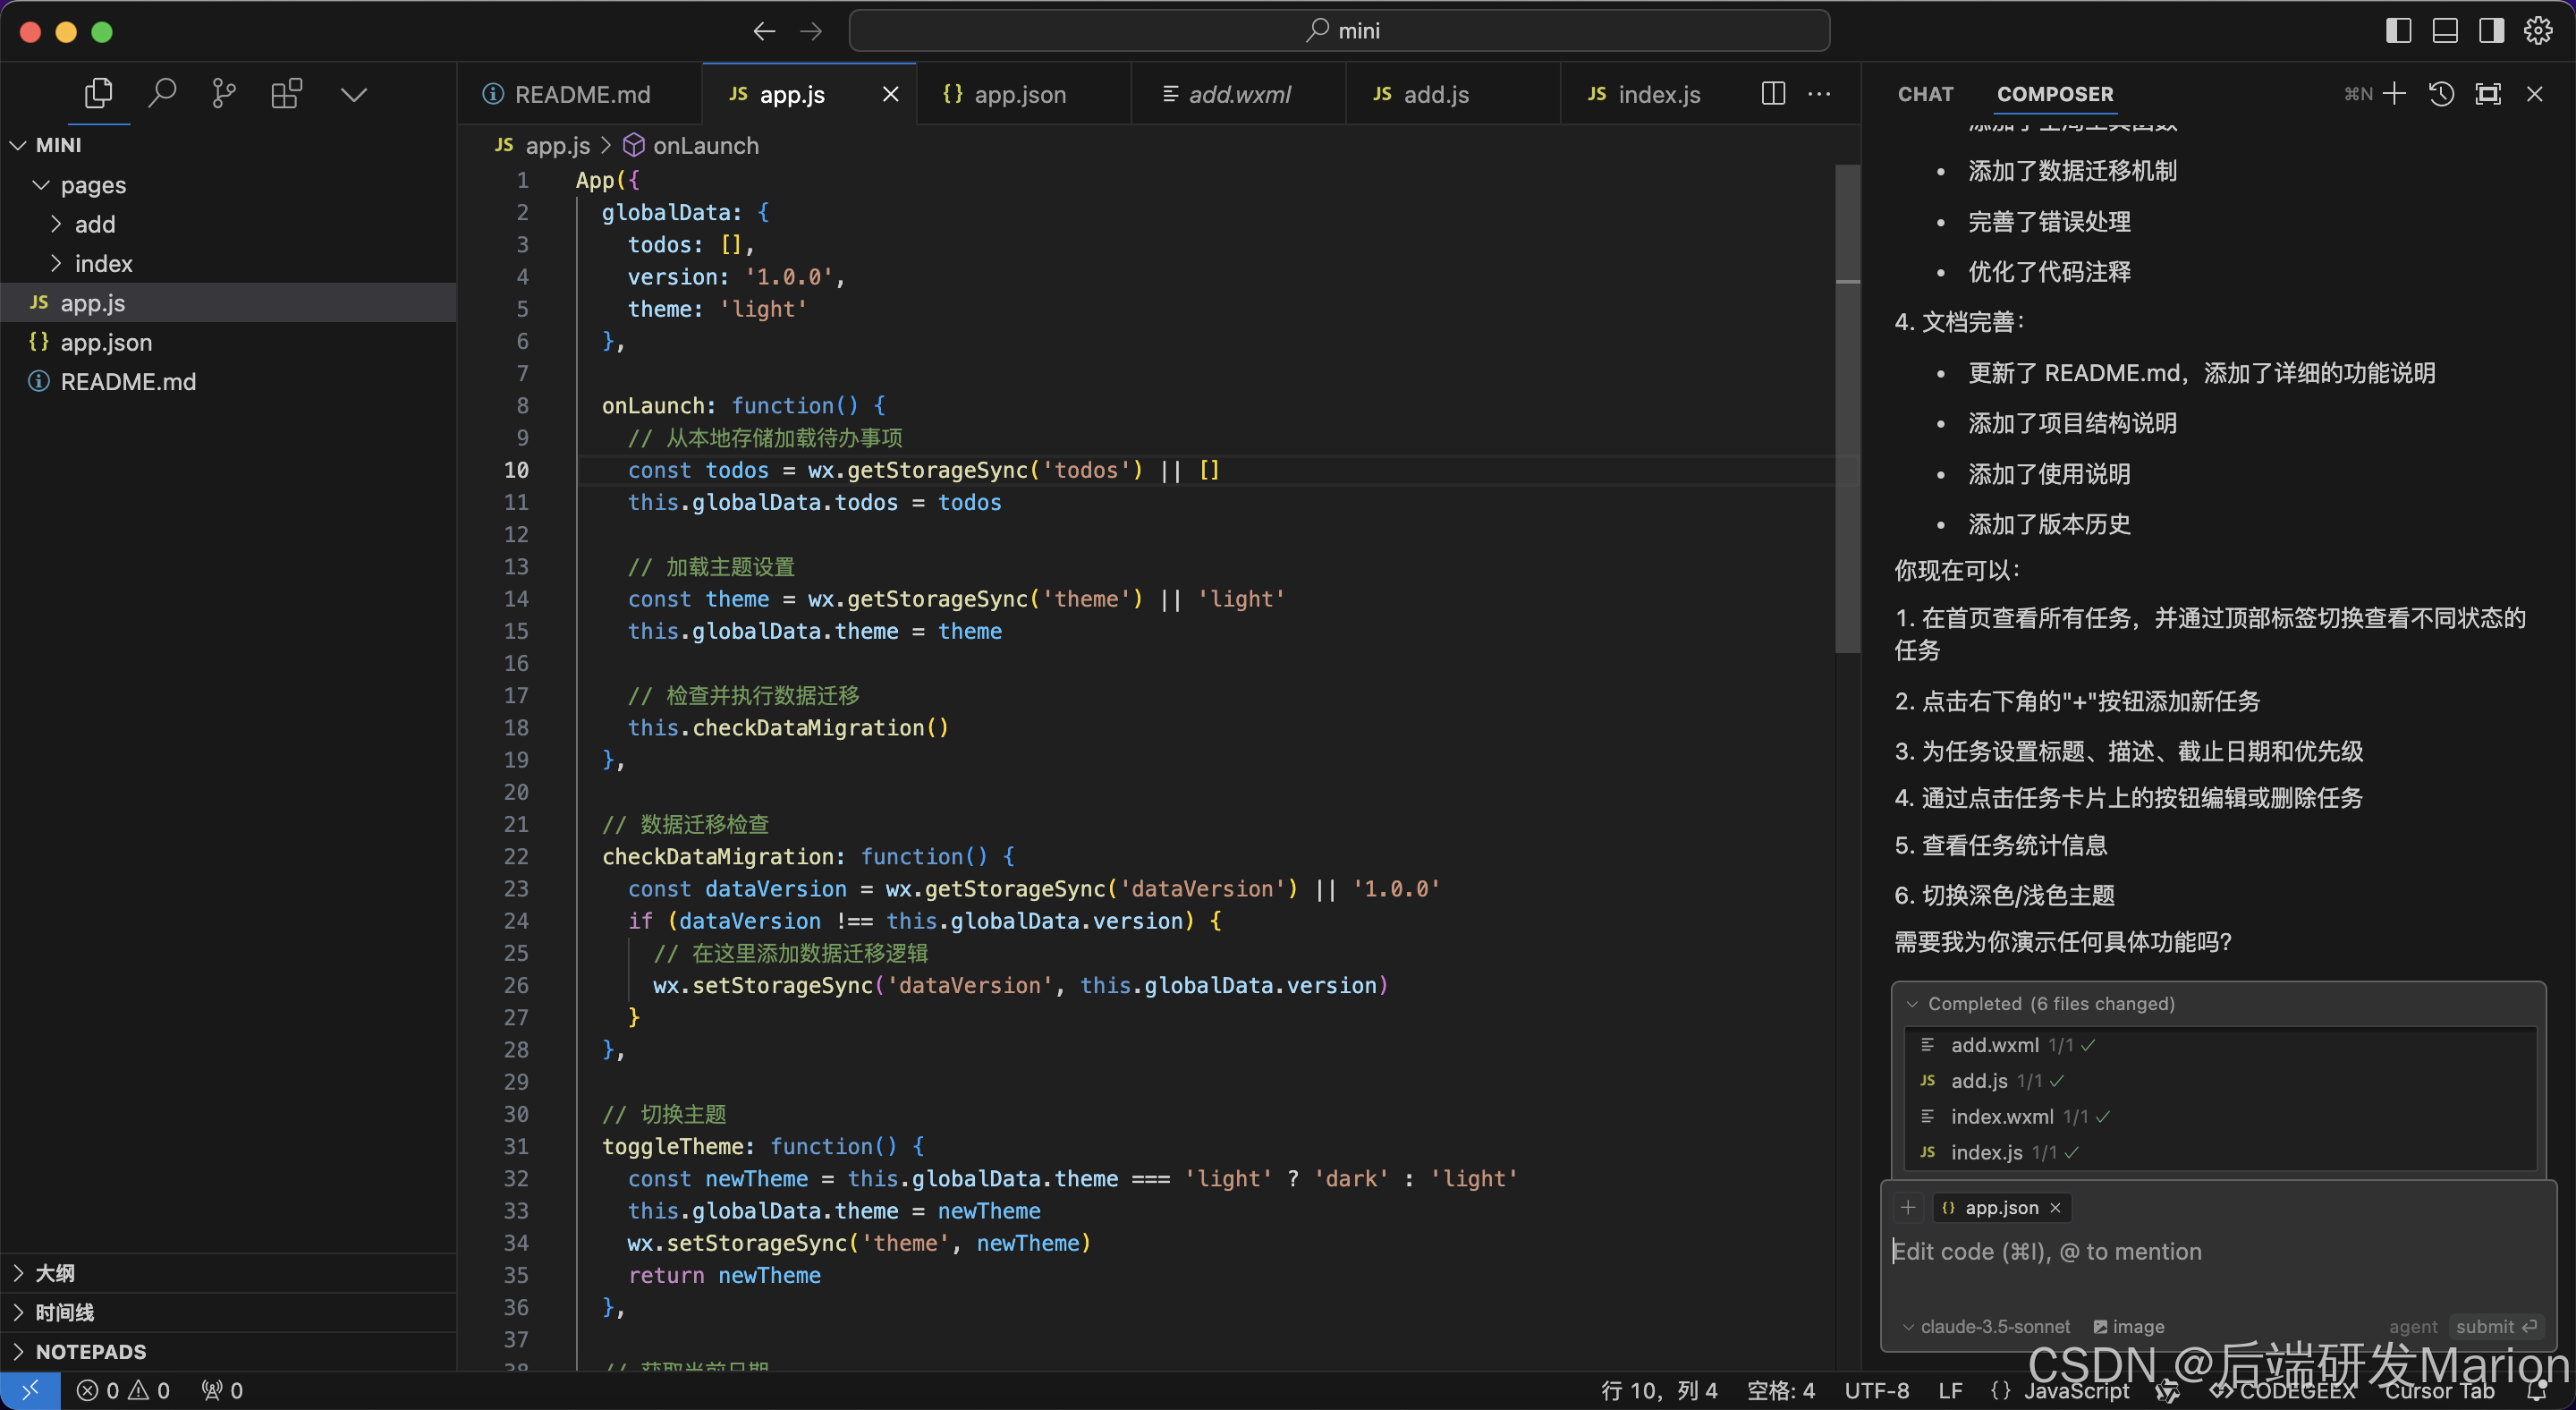Change indentation 空格: 4 setting
This screenshot has width=2576, height=1410.
(x=1780, y=1390)
